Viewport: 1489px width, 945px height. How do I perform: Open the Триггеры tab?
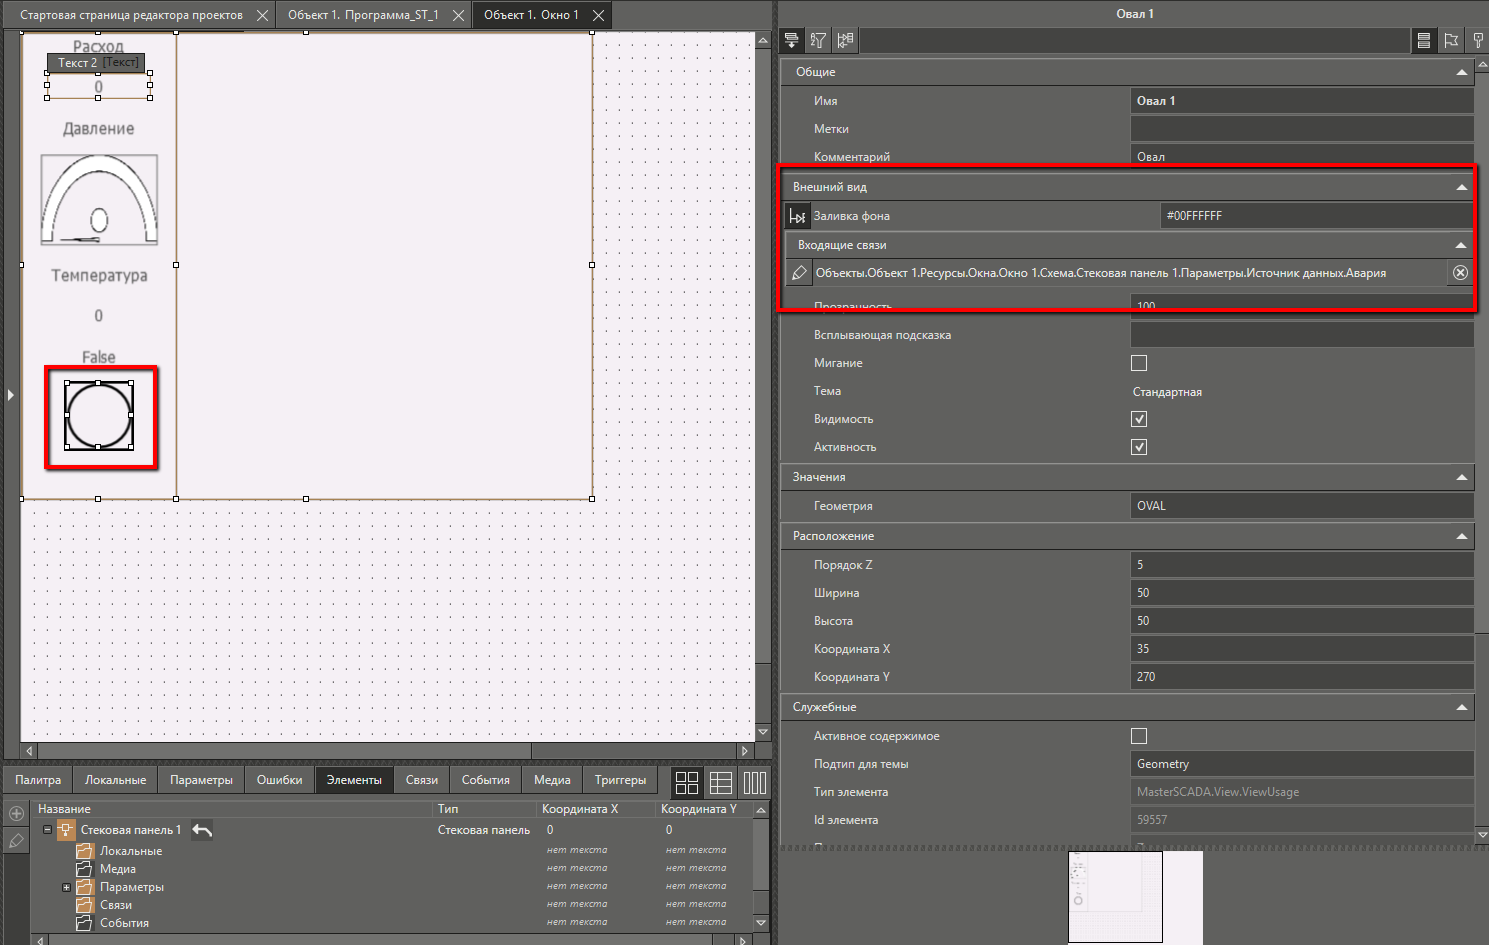620,780
